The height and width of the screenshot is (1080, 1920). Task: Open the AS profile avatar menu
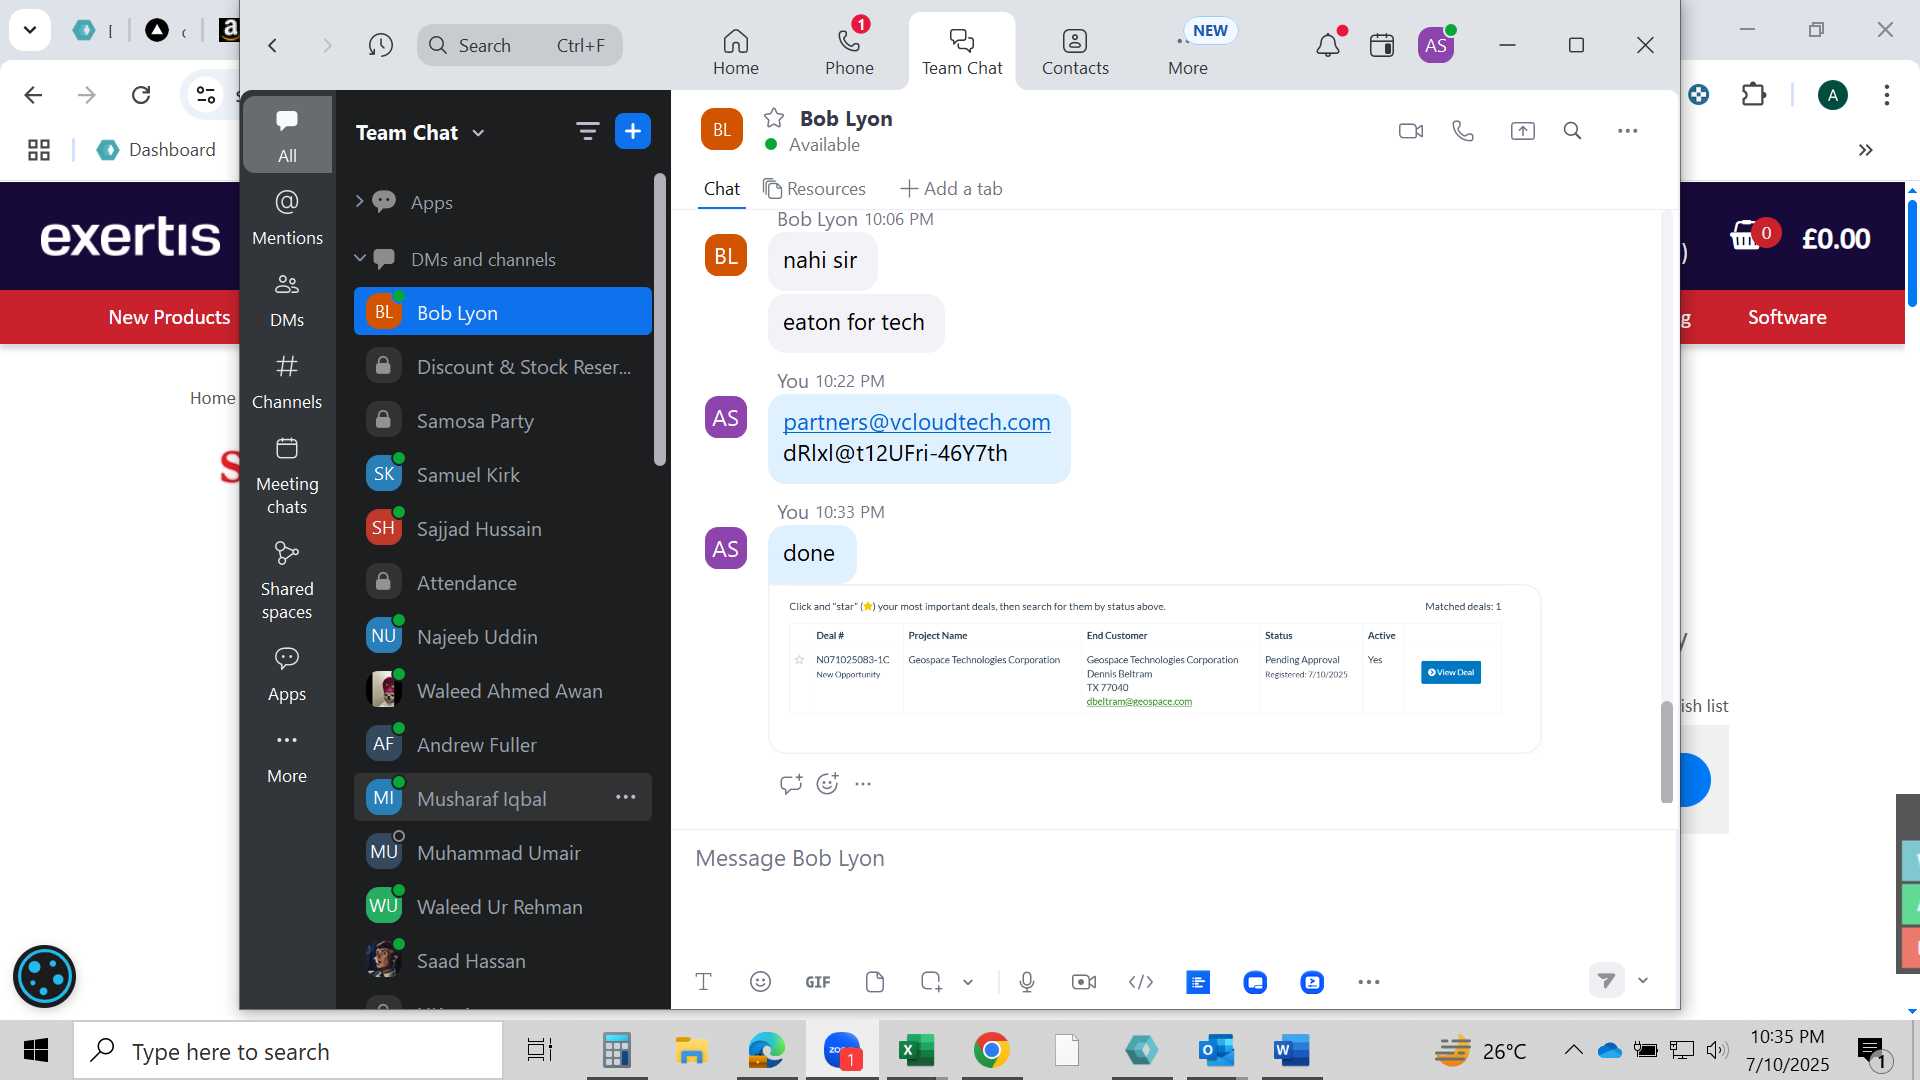pyautogui.click(x=1436, y=45)
